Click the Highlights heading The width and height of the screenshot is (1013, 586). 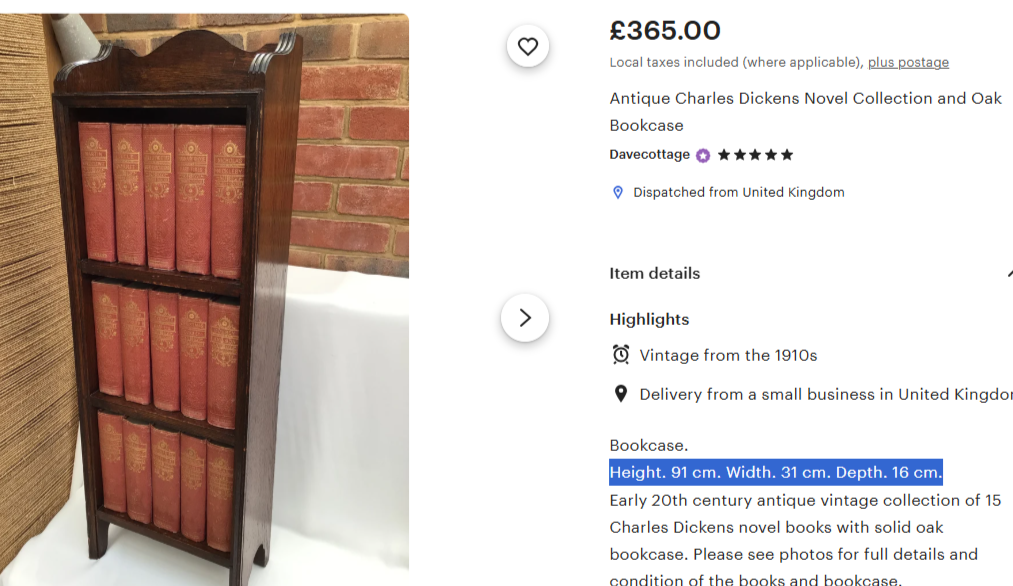click(649, 319)
